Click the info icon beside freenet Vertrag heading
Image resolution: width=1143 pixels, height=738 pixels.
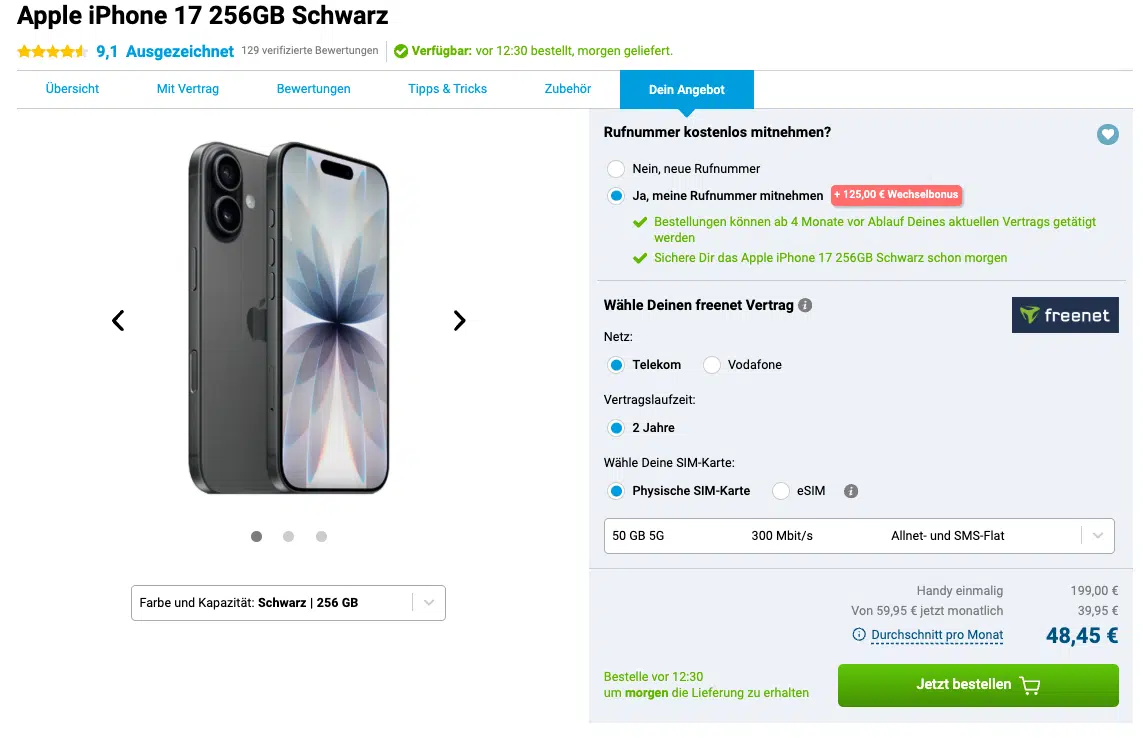tap(805, 305)
